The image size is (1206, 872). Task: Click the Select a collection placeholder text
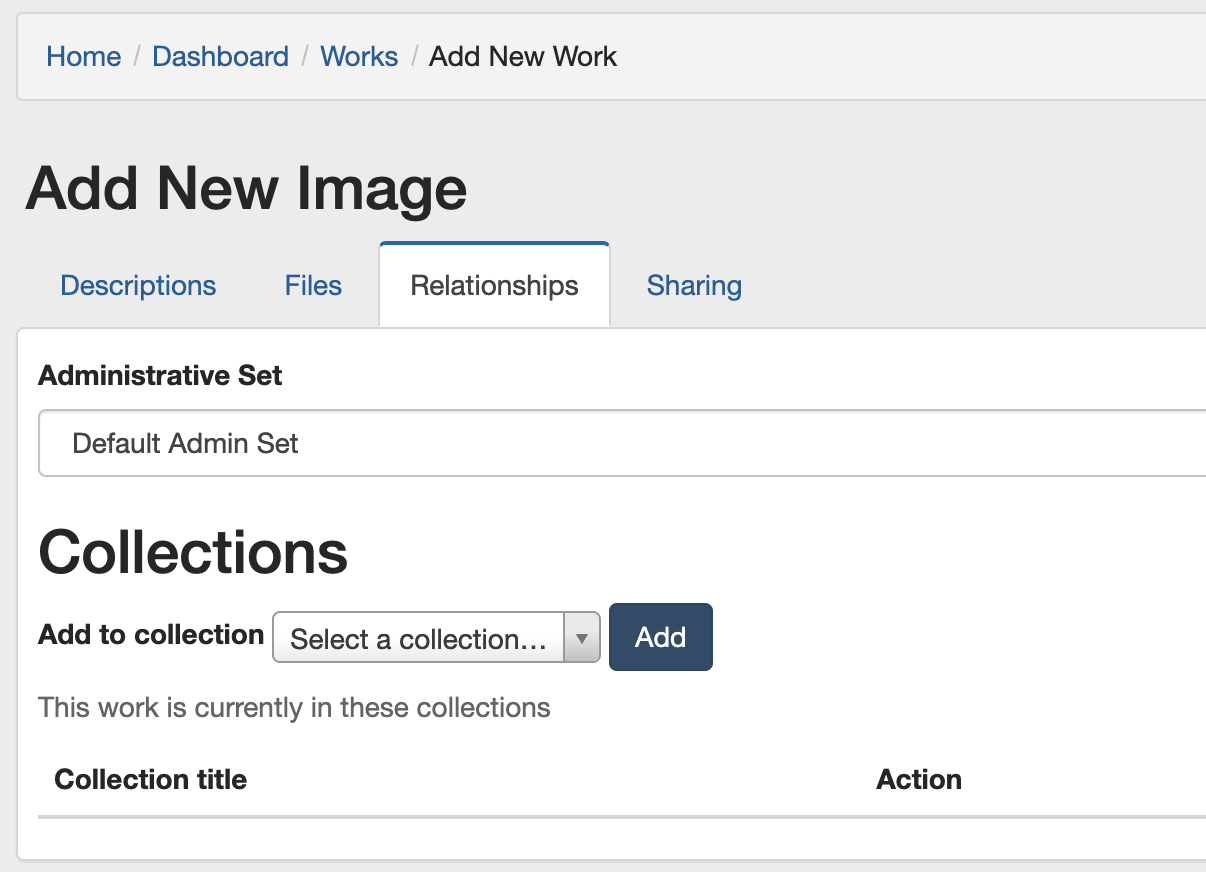(x=418, y=639)
